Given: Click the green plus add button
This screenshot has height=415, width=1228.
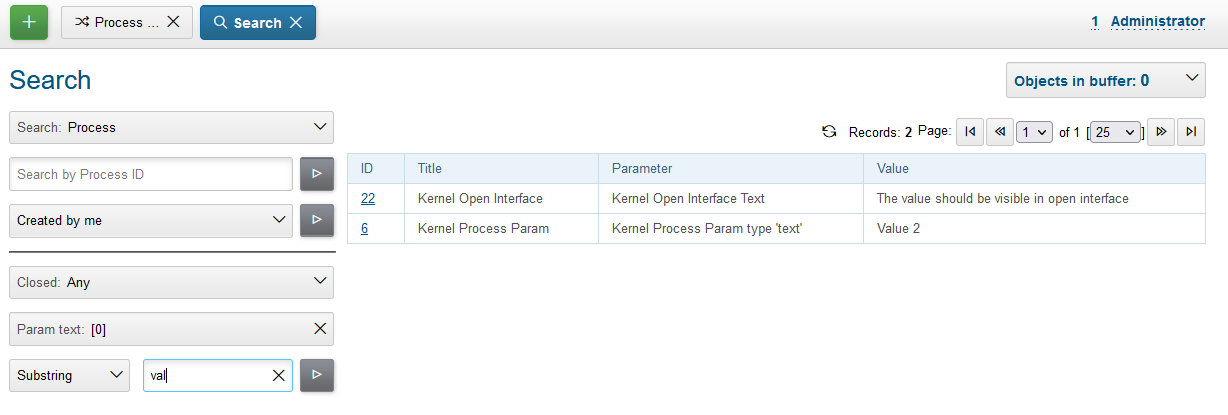Looking at the screenshot, I should pyautogui.click(x=29, y=22).
